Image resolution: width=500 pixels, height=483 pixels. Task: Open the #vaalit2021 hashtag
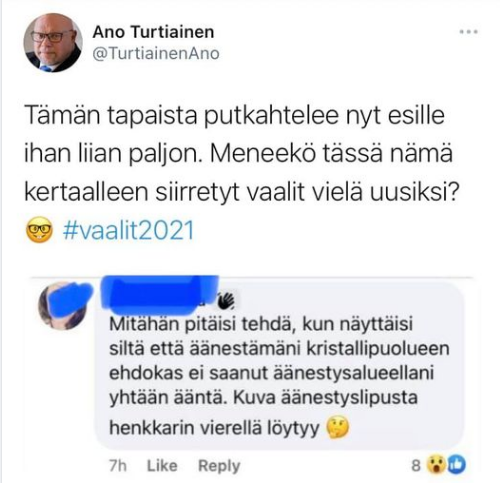pos(129,230)
